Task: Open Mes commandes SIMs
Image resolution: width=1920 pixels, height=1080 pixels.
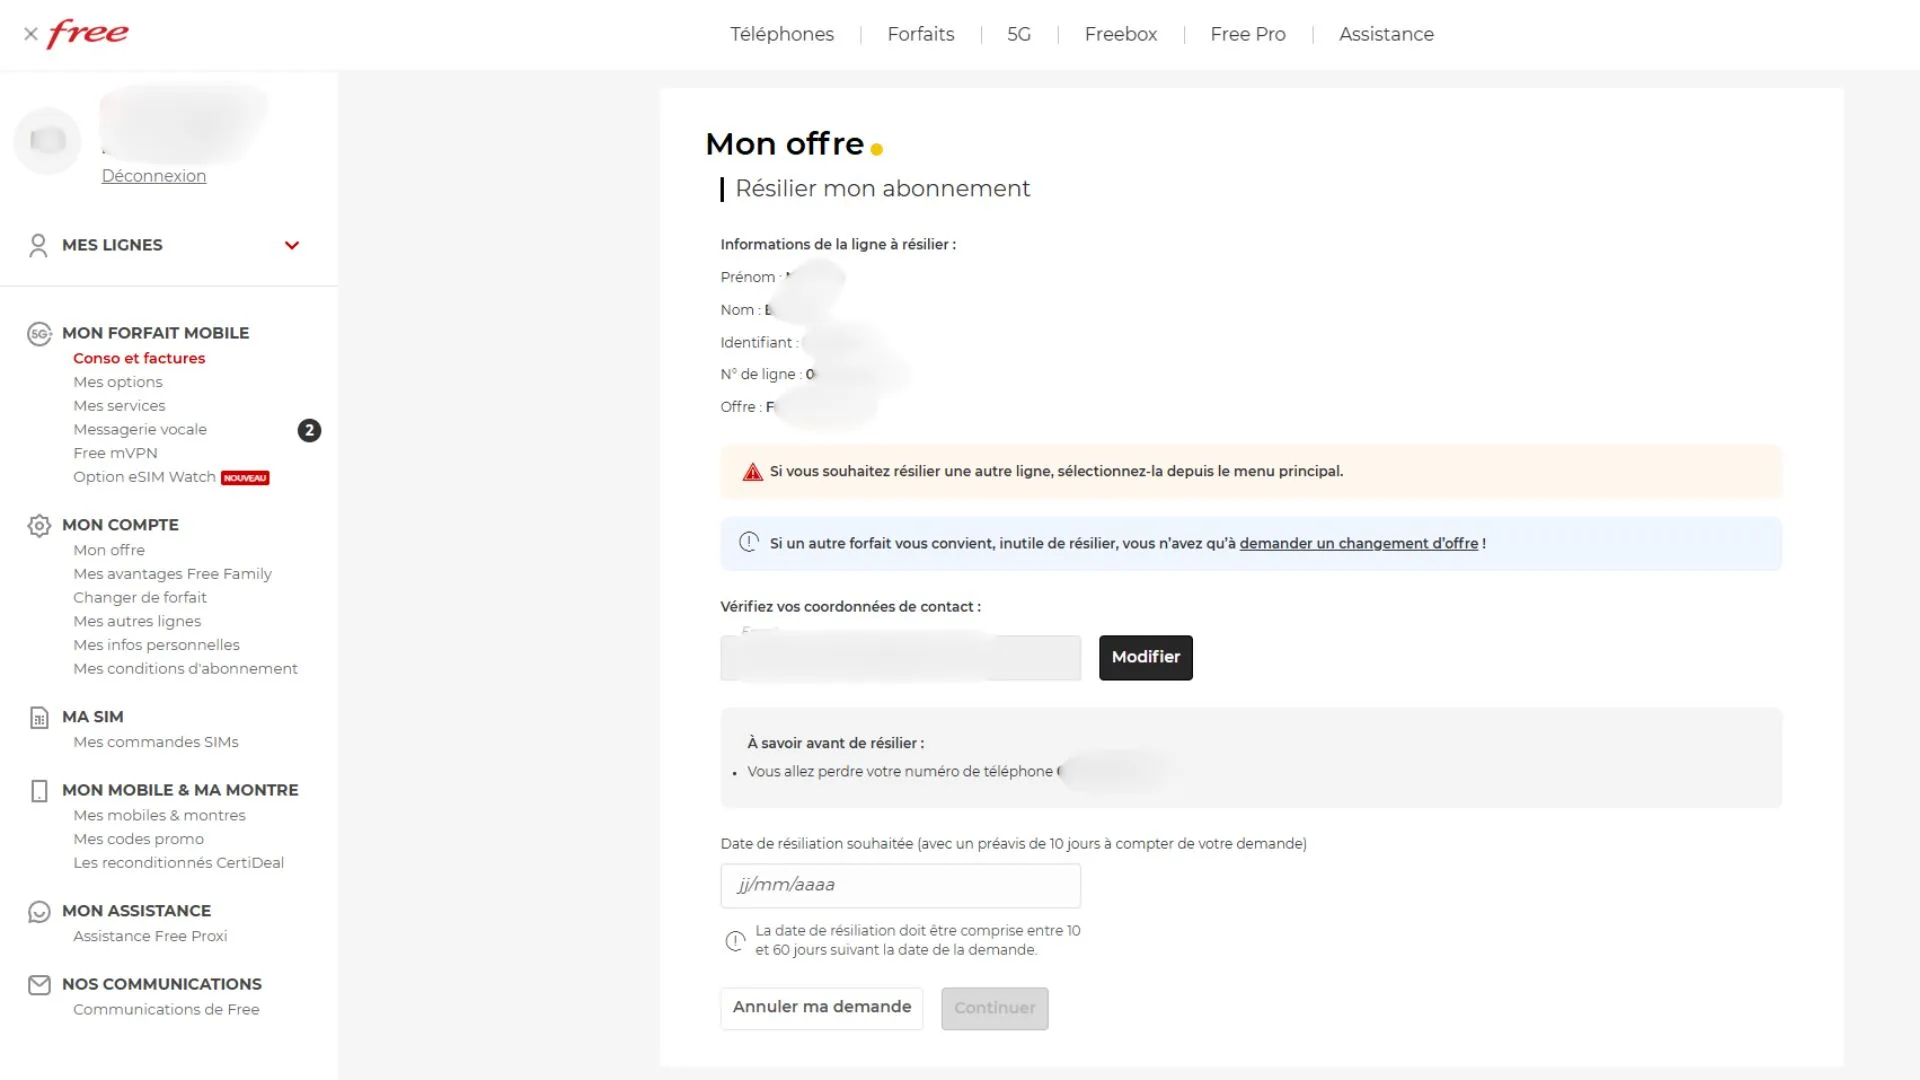Action: (x=156, y=742)
